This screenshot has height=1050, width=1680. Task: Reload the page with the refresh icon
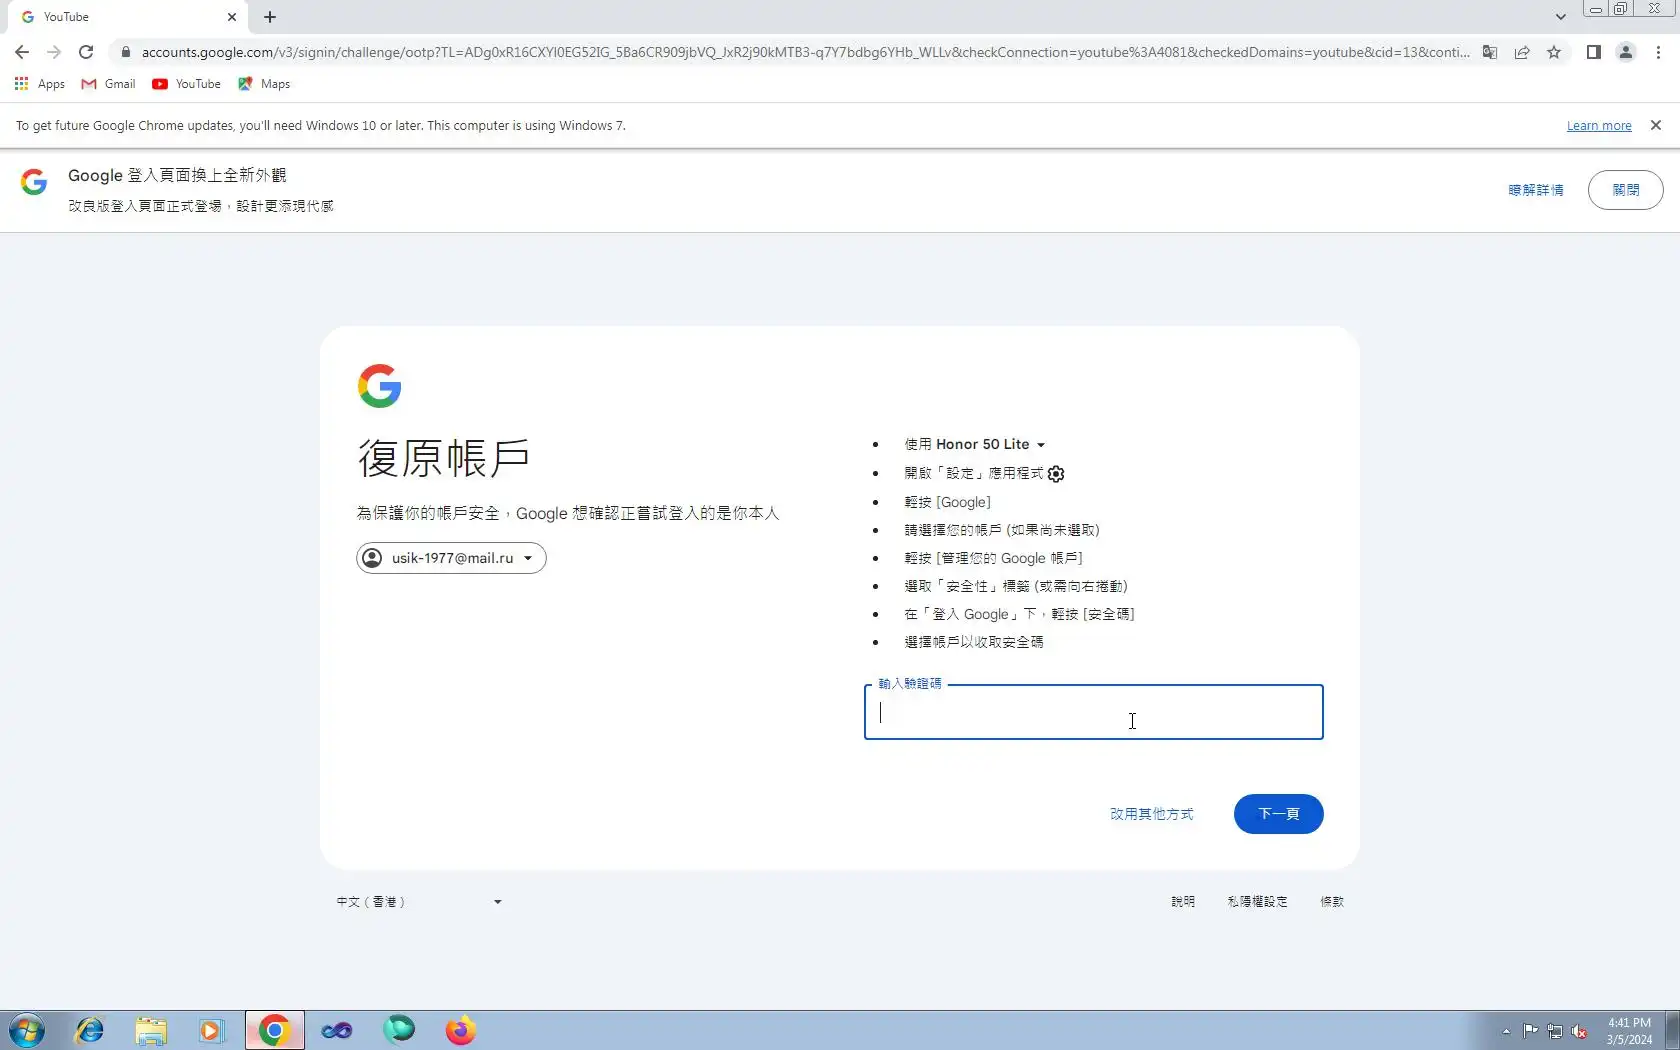click(86, 52)
